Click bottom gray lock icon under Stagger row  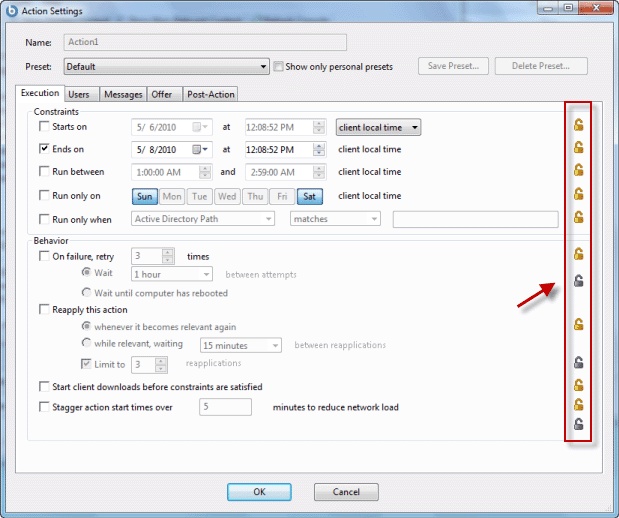pos(578,424)
